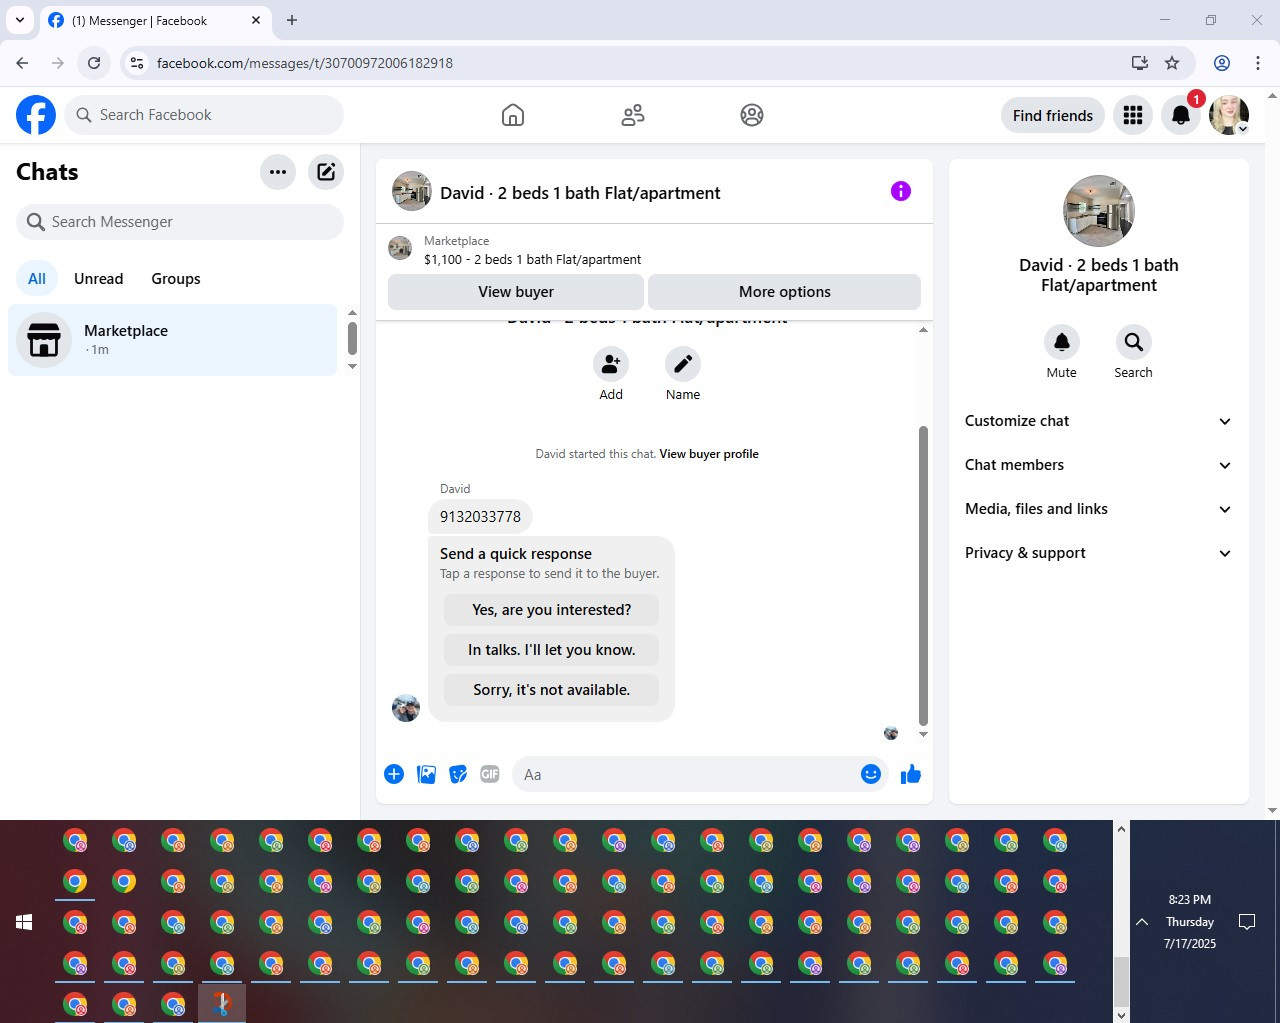The image size is (1280, 1023).
Task: Open more actions plus icon in composer
Action: pyautogui.click(x=394, y=774)
